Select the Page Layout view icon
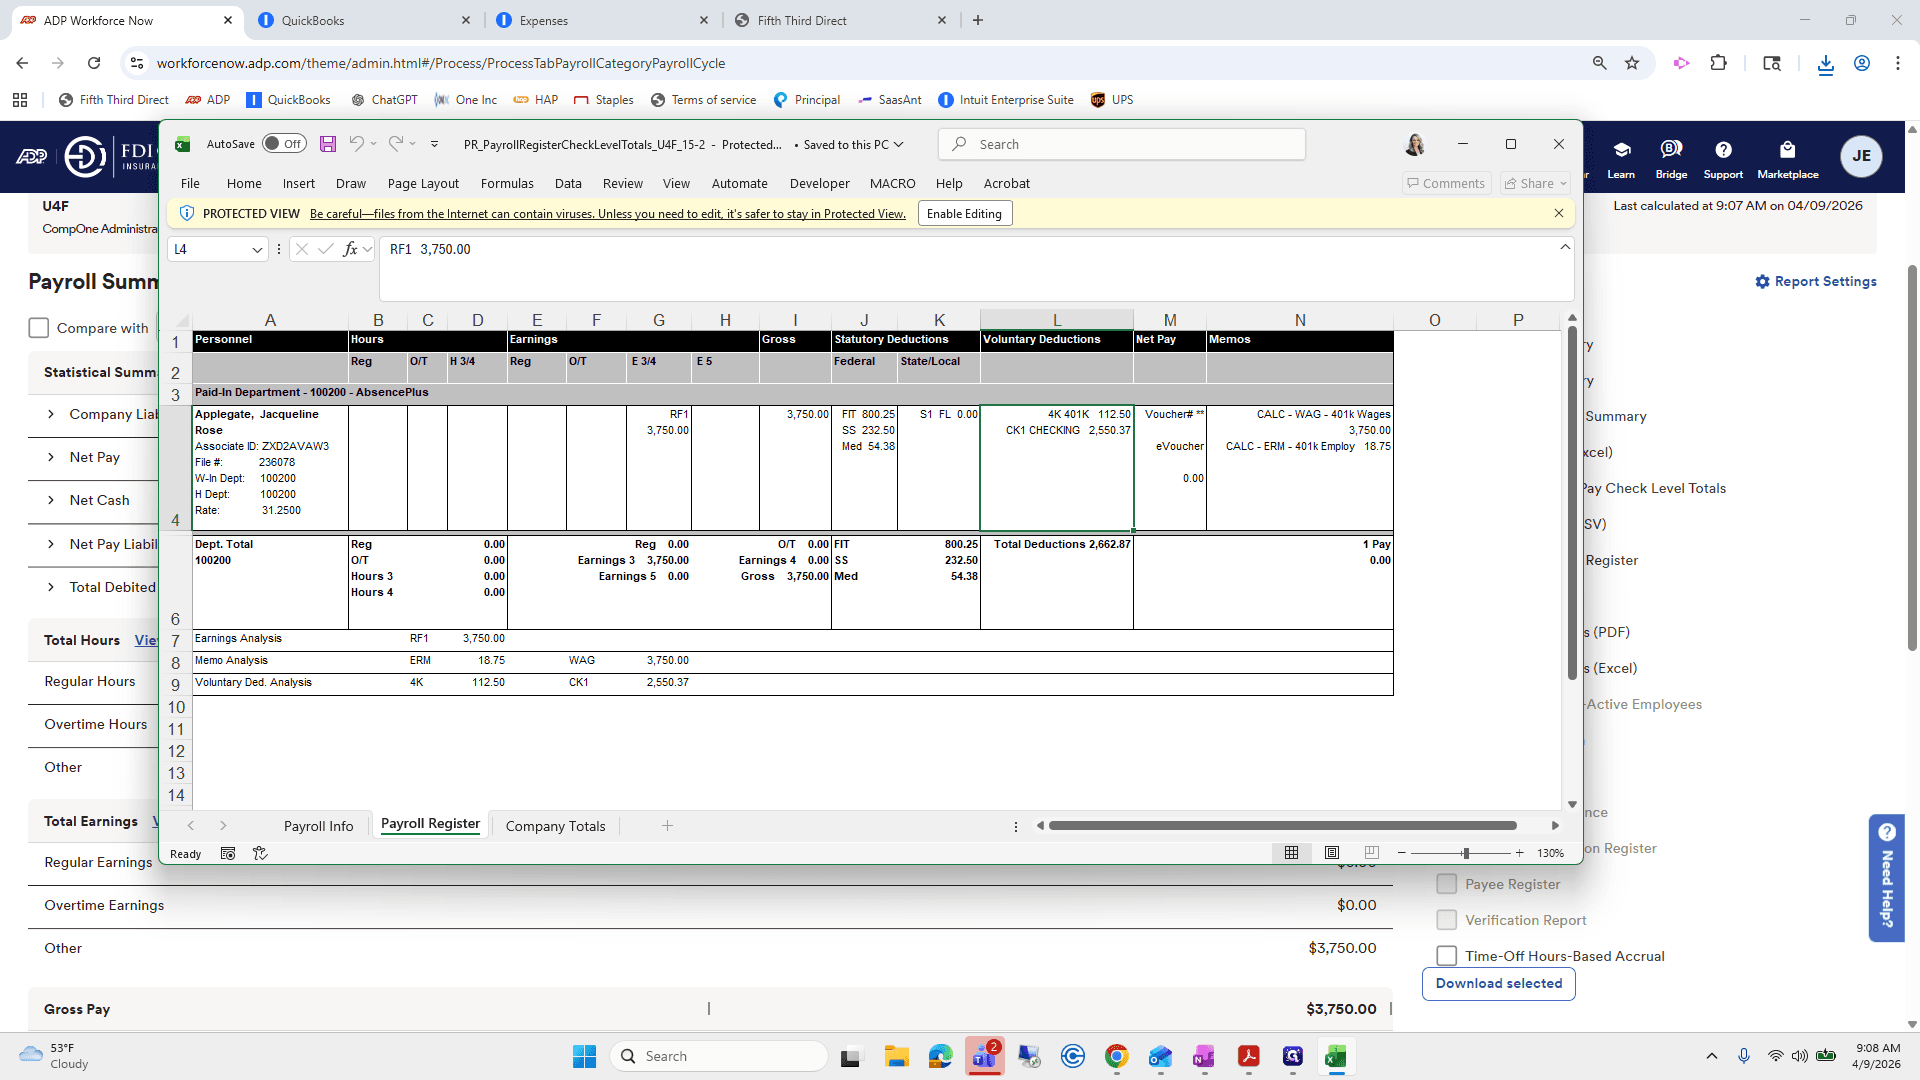Screen dimensions: 1920x1080 (x=1332, y=853)
